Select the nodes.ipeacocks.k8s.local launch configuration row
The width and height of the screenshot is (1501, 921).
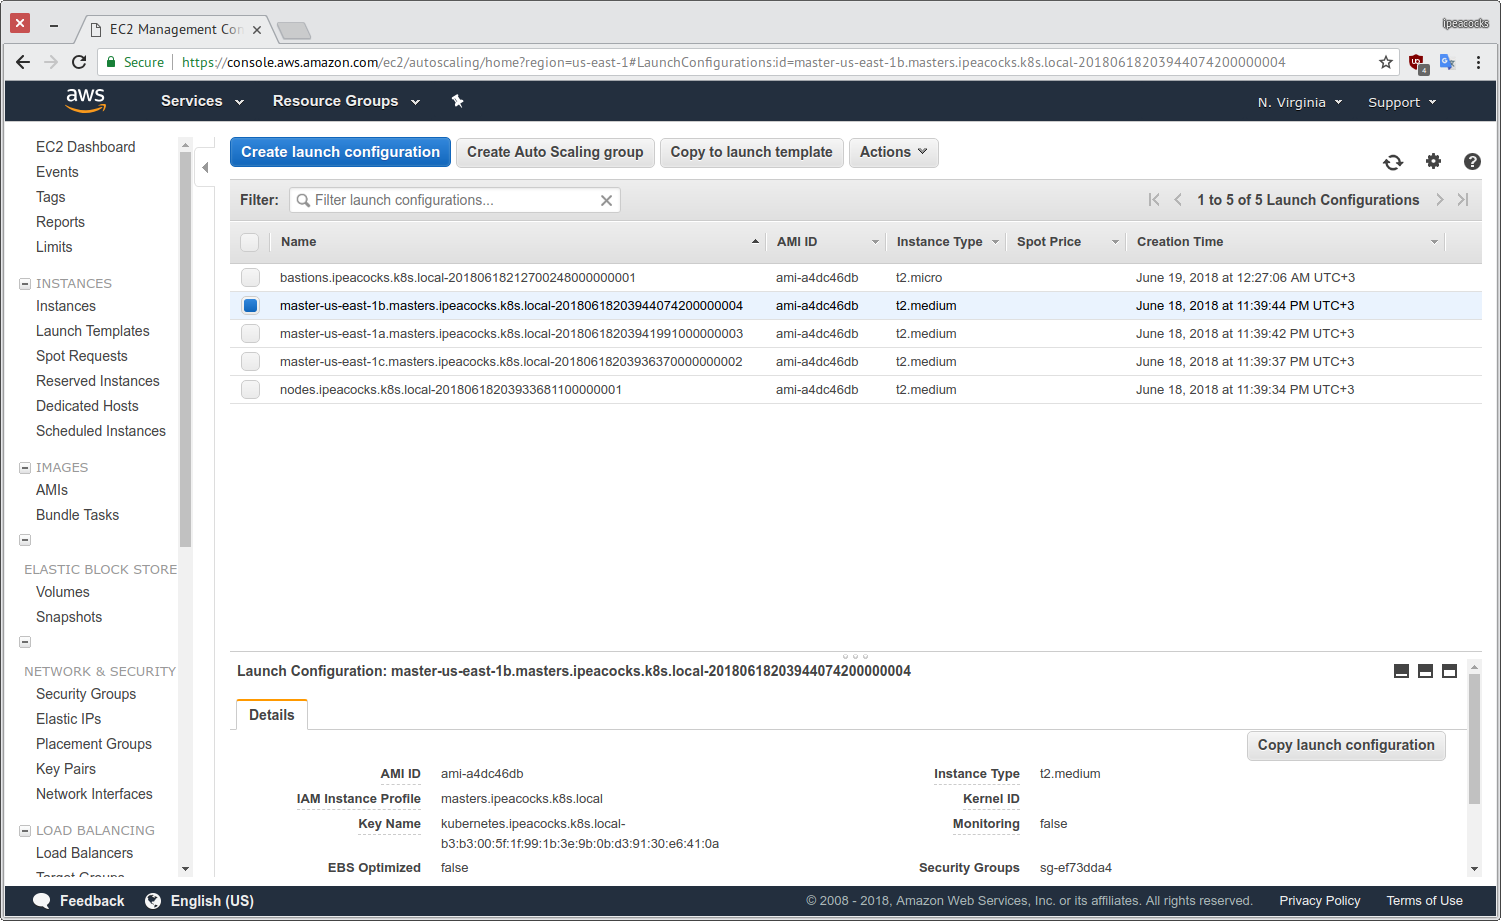(x=855, y=390)
